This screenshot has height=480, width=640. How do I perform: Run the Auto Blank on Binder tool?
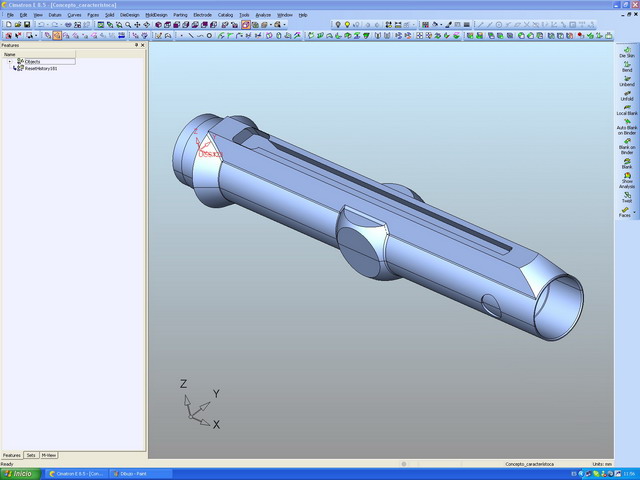(626, 125)
